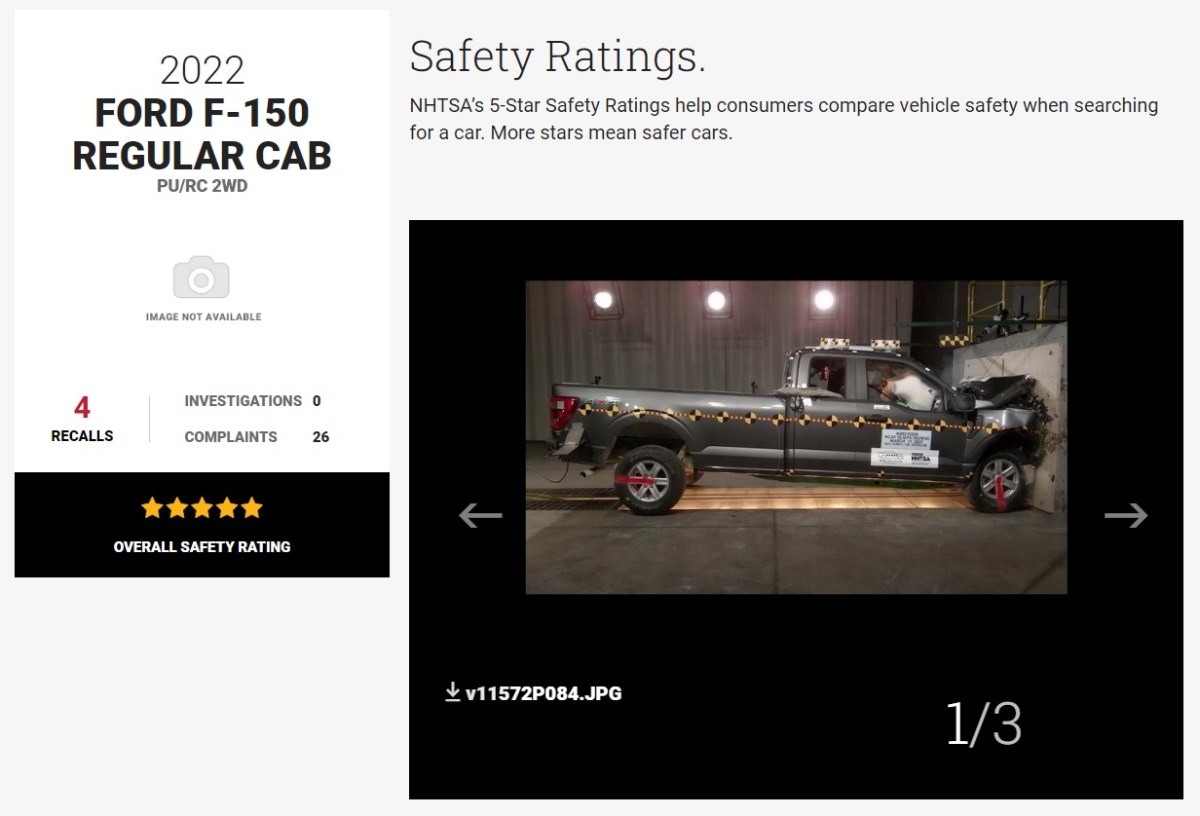Click the Image Not Available label
This screenshot has height=816, width=1200.
click(x=203, y=317)
